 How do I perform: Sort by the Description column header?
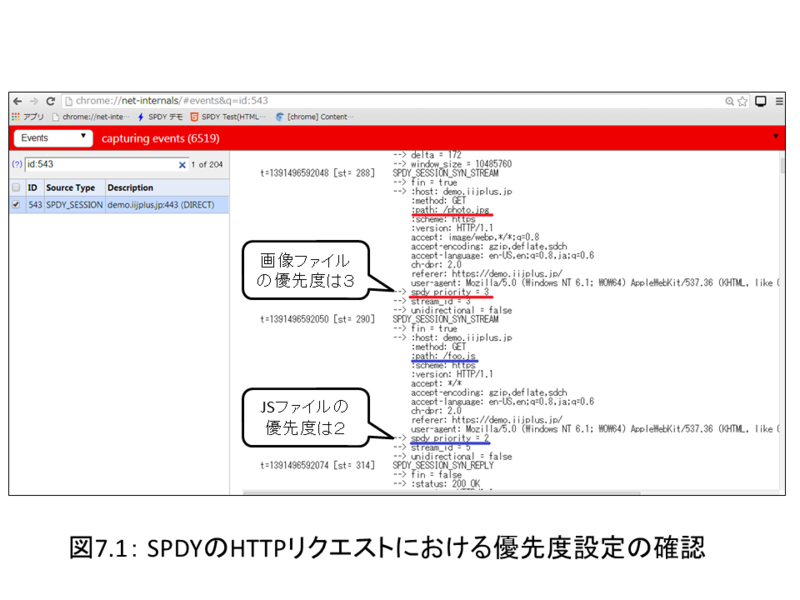click(130, 188)
